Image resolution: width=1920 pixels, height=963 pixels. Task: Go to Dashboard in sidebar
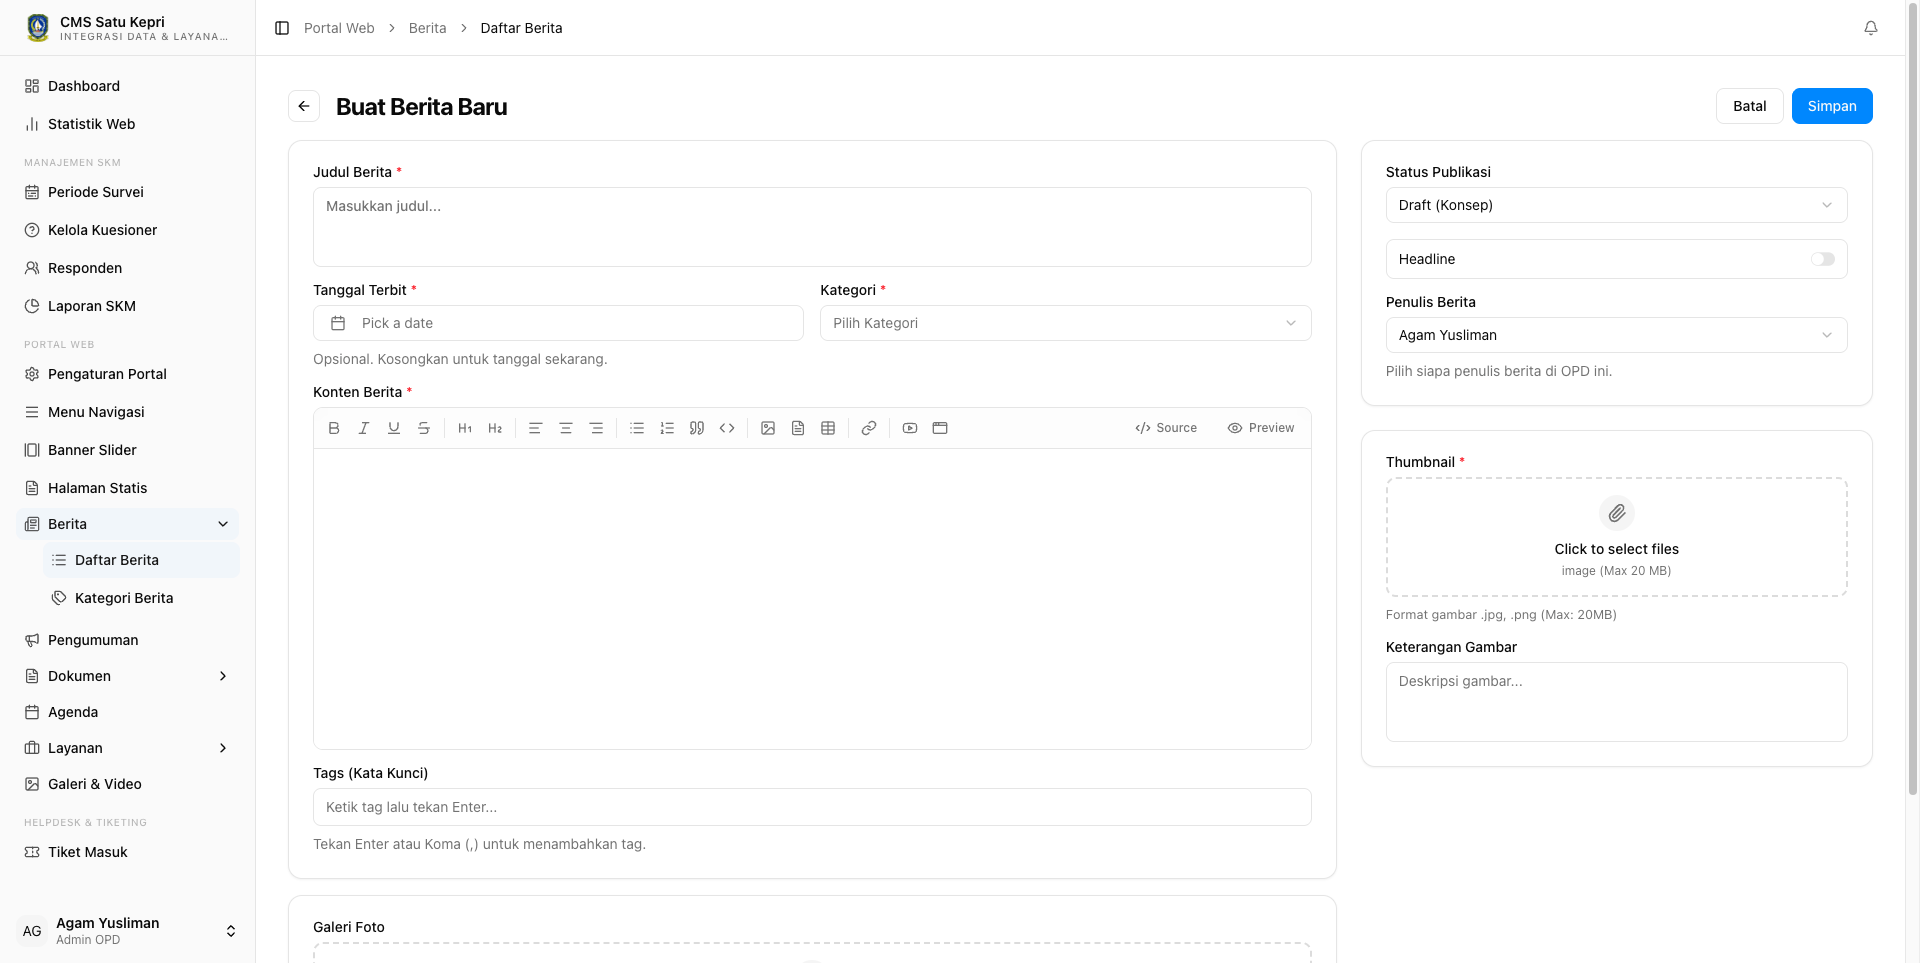128,86
